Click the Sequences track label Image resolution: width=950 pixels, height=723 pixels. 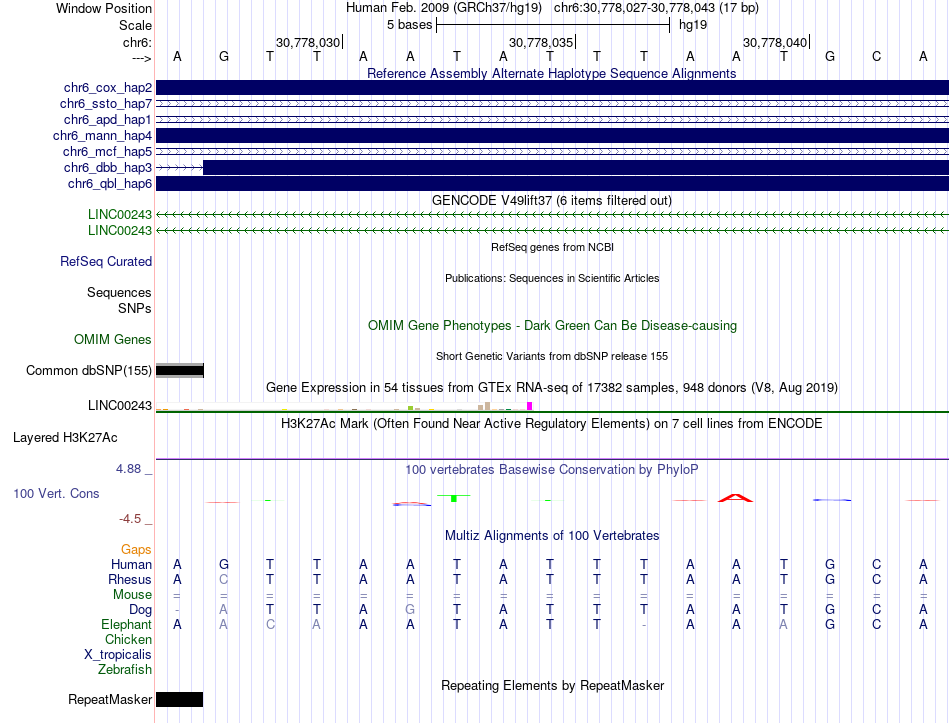119,293
